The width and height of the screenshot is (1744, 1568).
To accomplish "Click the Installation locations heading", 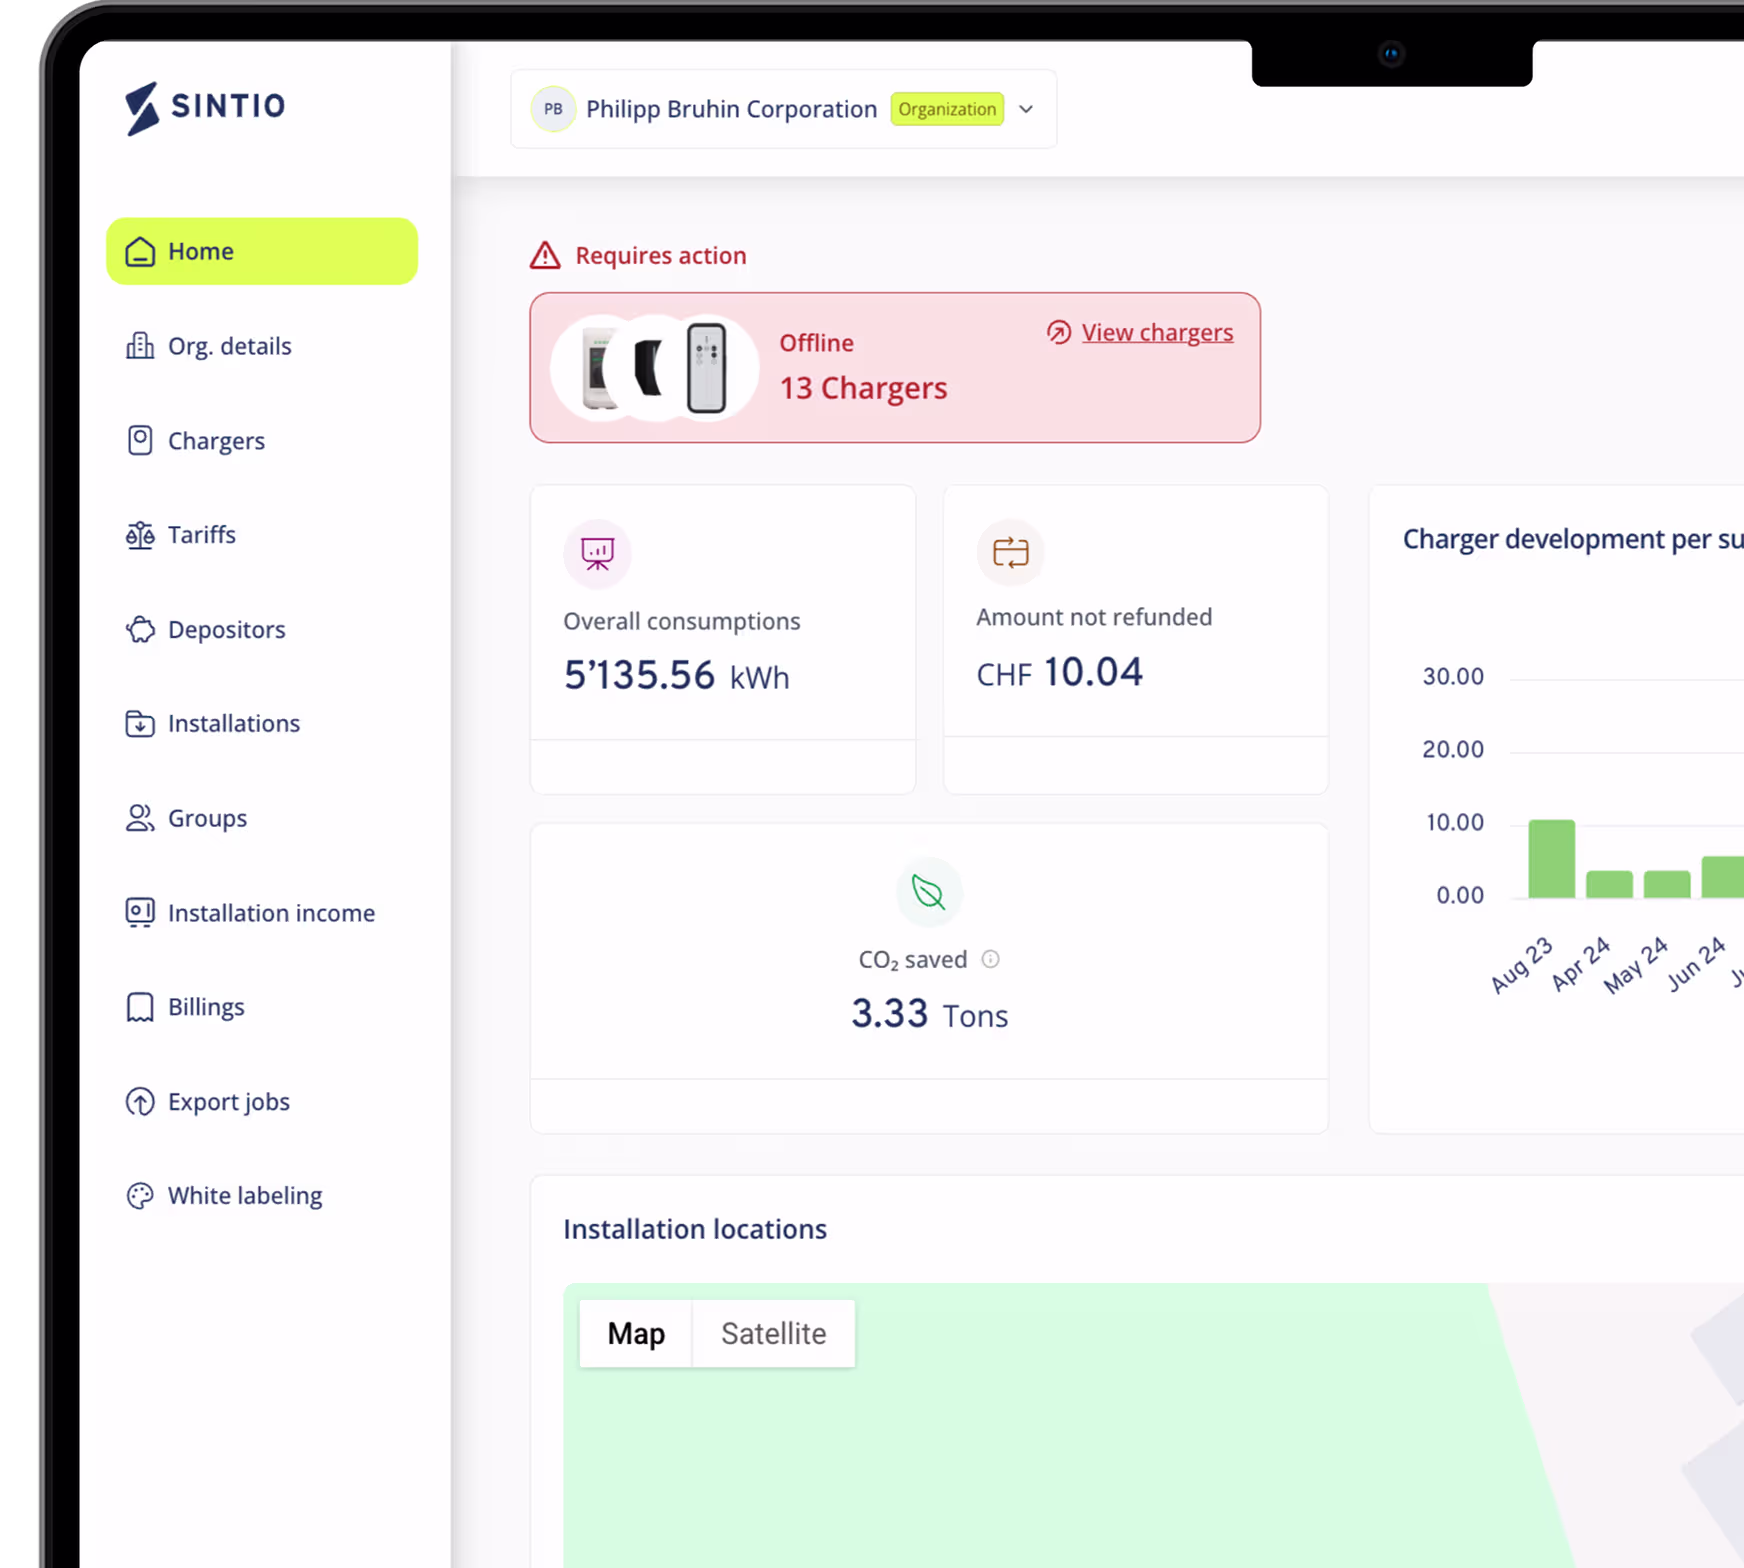I will (695, 1229).
